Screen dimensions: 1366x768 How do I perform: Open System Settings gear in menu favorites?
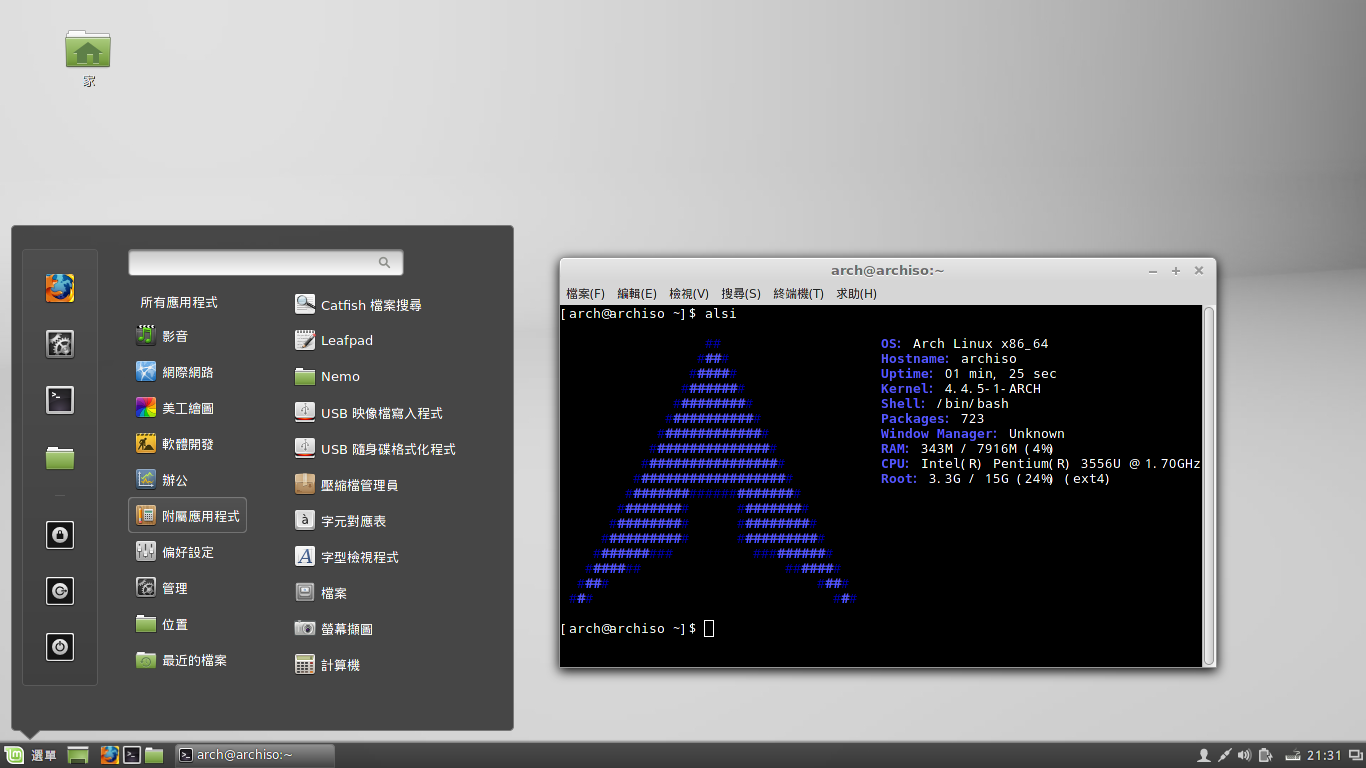pyautogui.click(x=60, y=344)
